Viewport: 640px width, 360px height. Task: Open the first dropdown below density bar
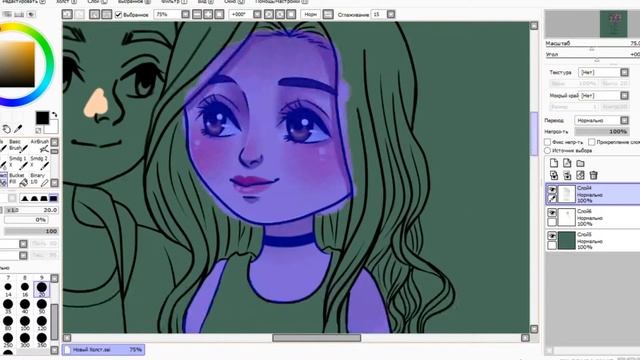point(23,244)
